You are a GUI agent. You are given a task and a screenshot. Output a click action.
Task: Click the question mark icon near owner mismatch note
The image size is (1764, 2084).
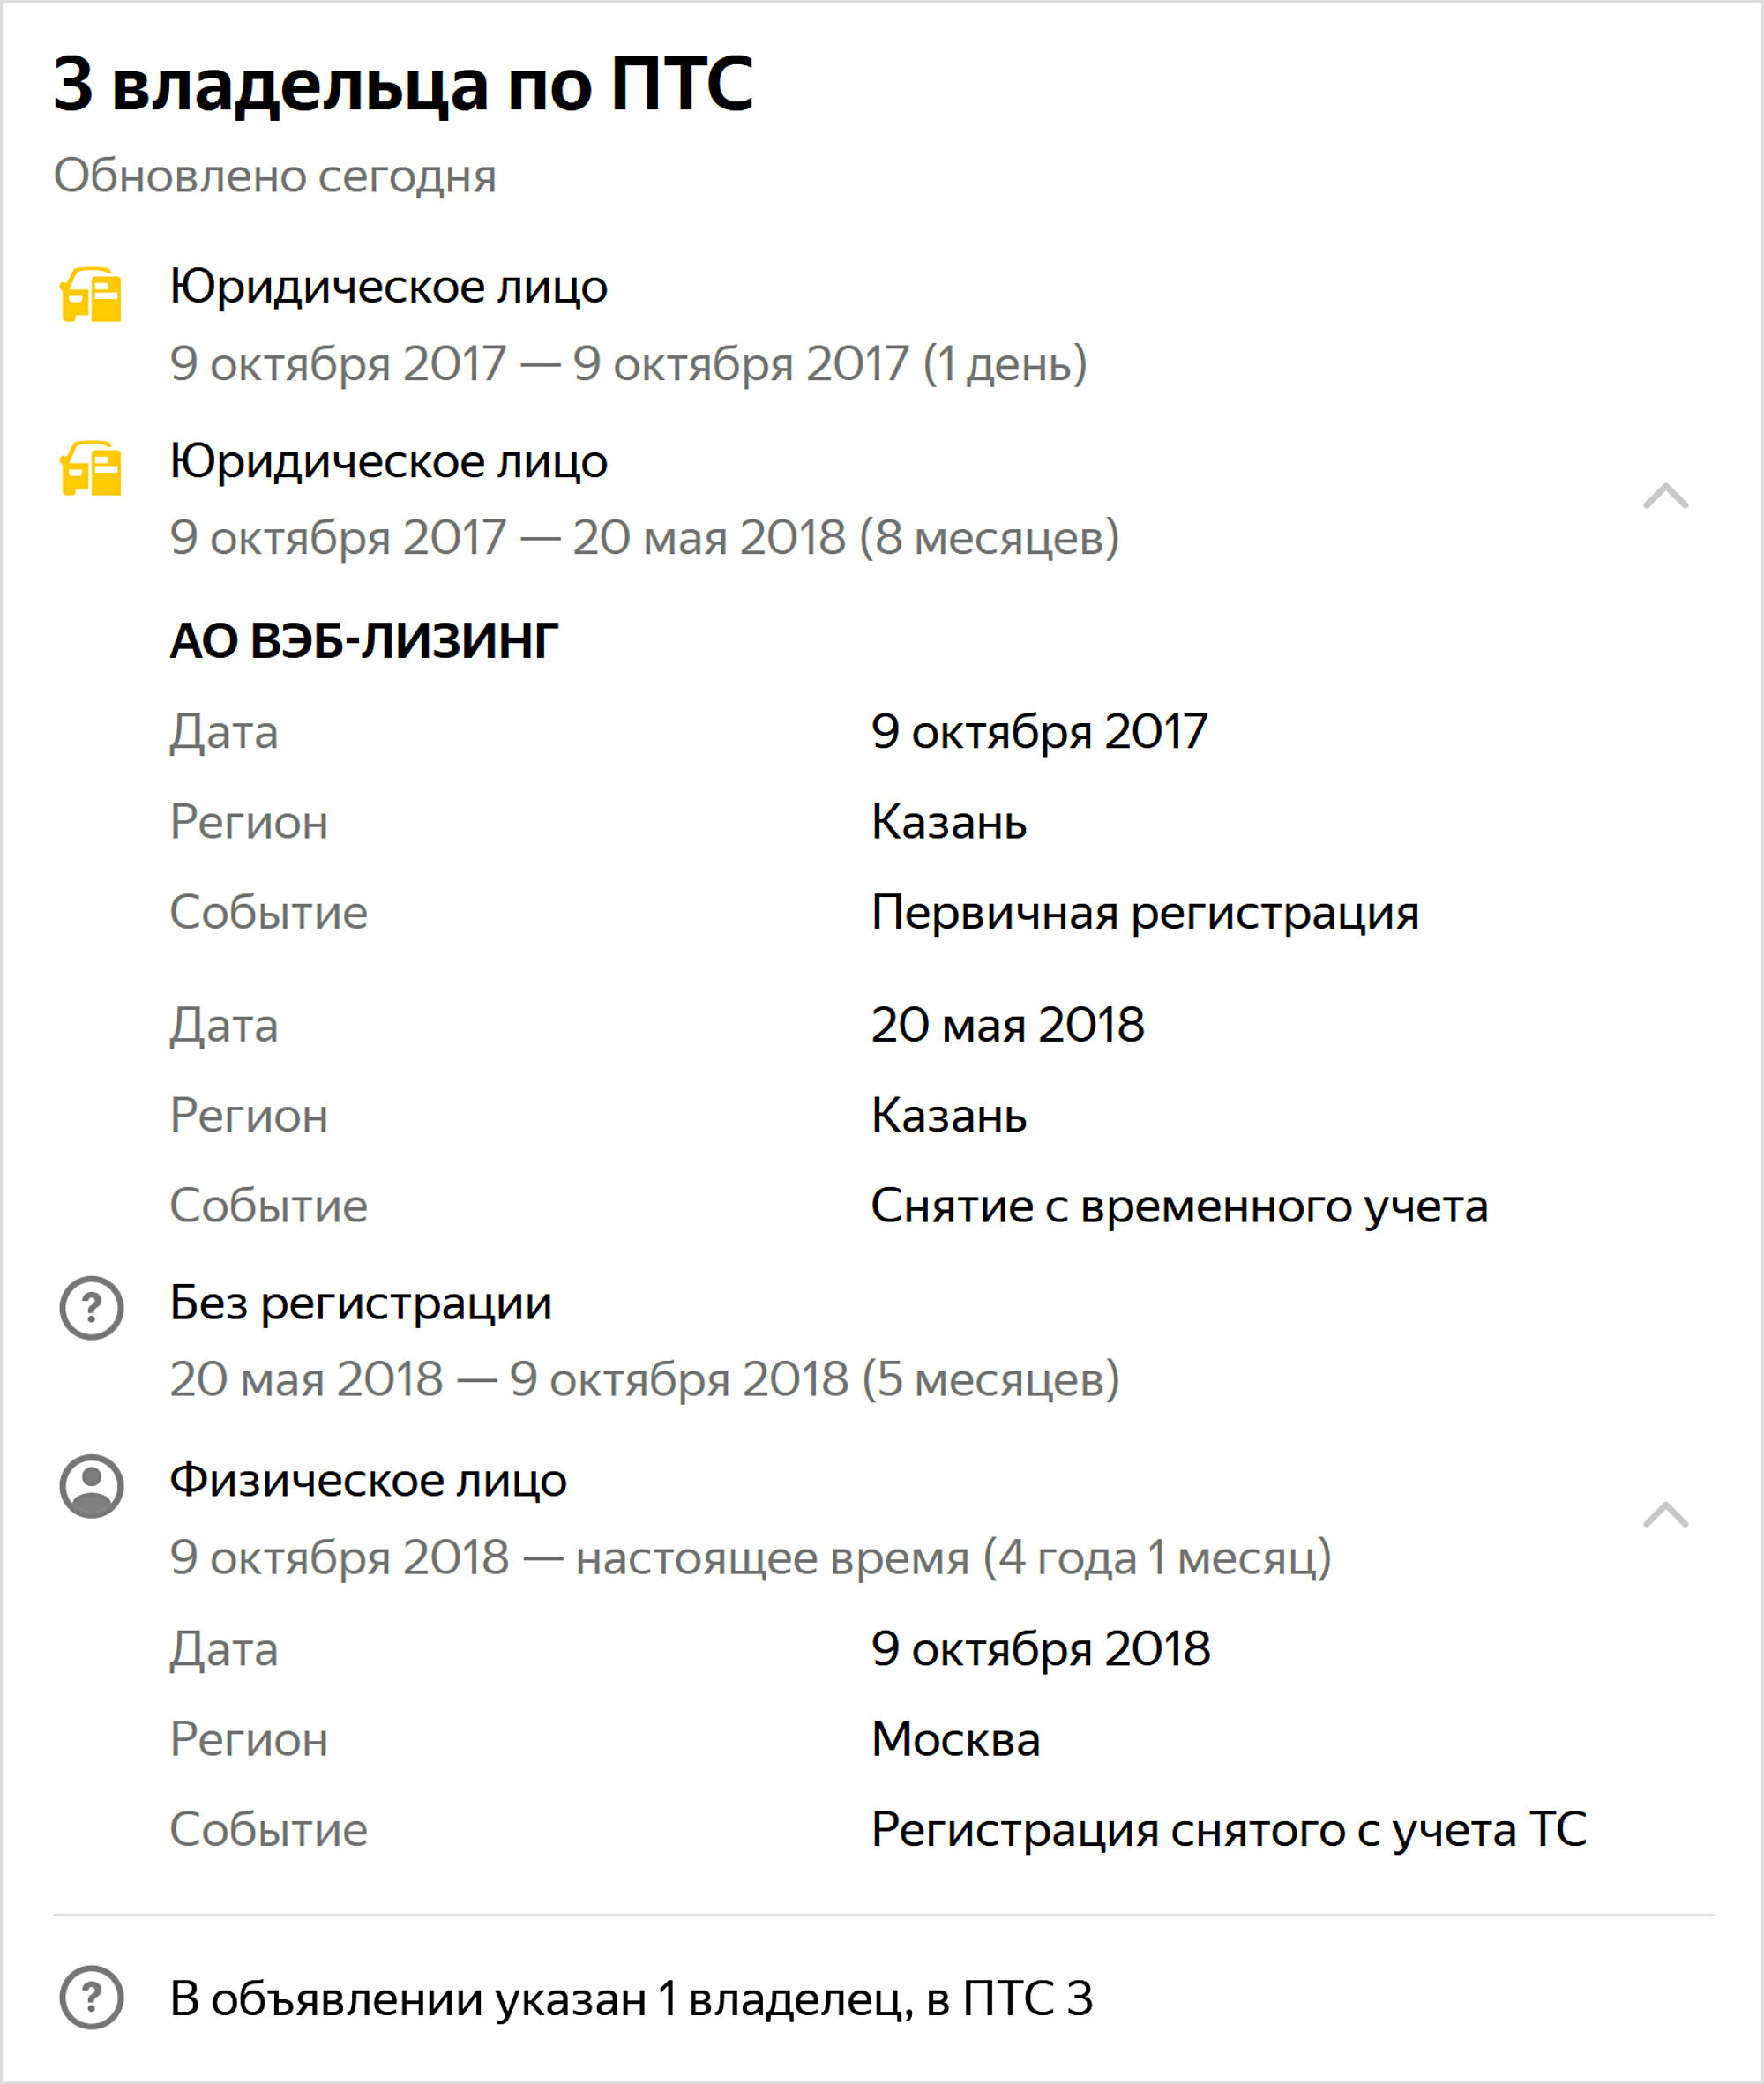[92, 1998]
